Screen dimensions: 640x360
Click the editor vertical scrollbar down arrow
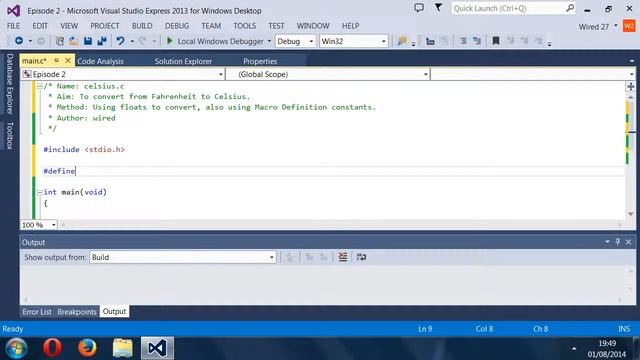point(631,214)
